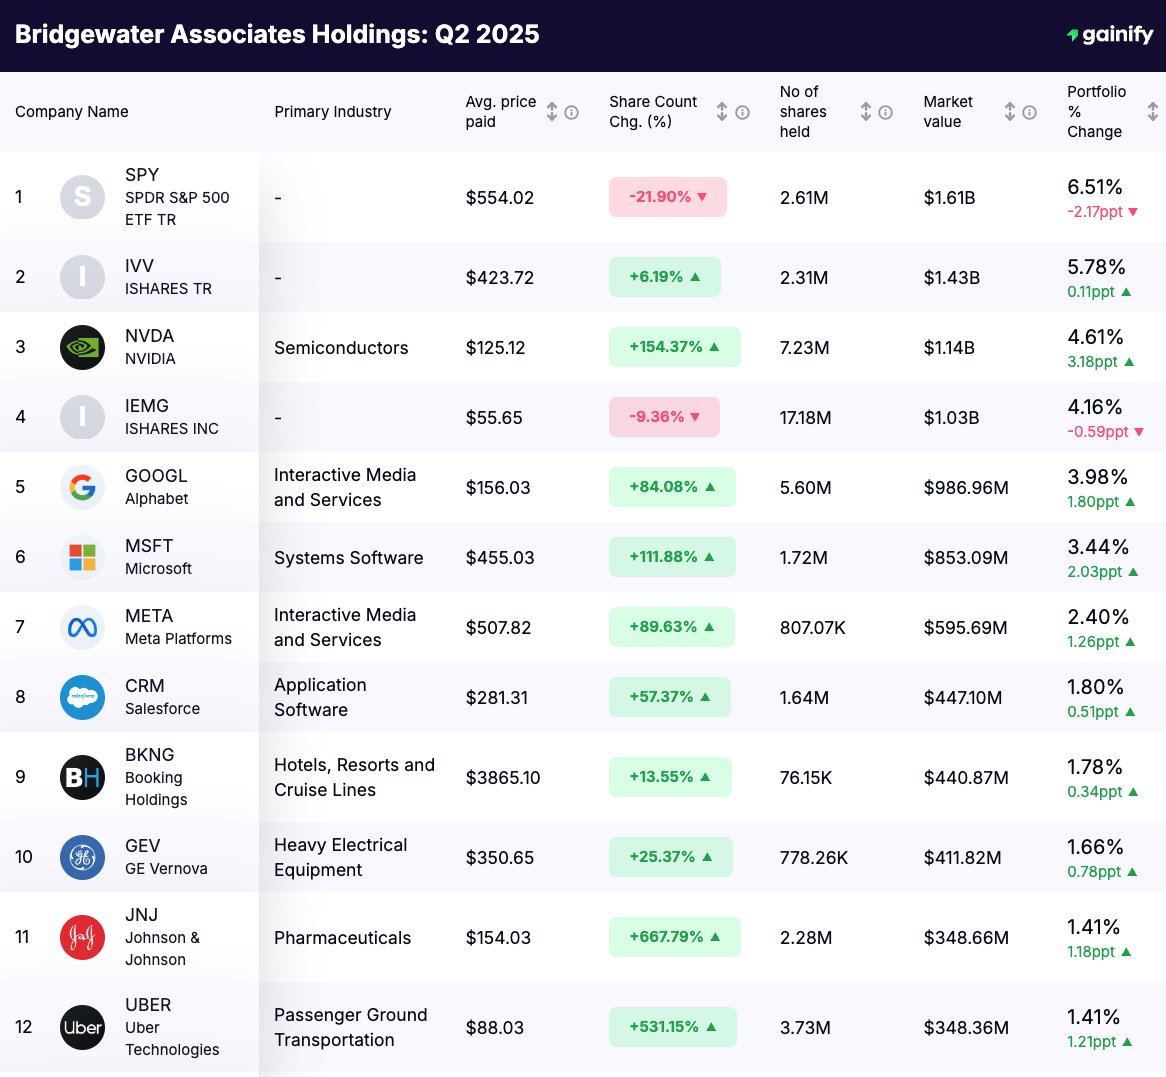Click the GEV GE Vernova name

coord(166,857)
